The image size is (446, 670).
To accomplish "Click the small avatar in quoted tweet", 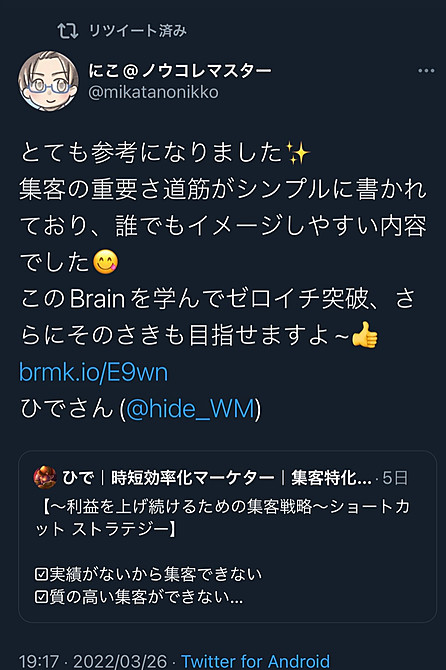I will pyautogui.click(x=45, y=477).
